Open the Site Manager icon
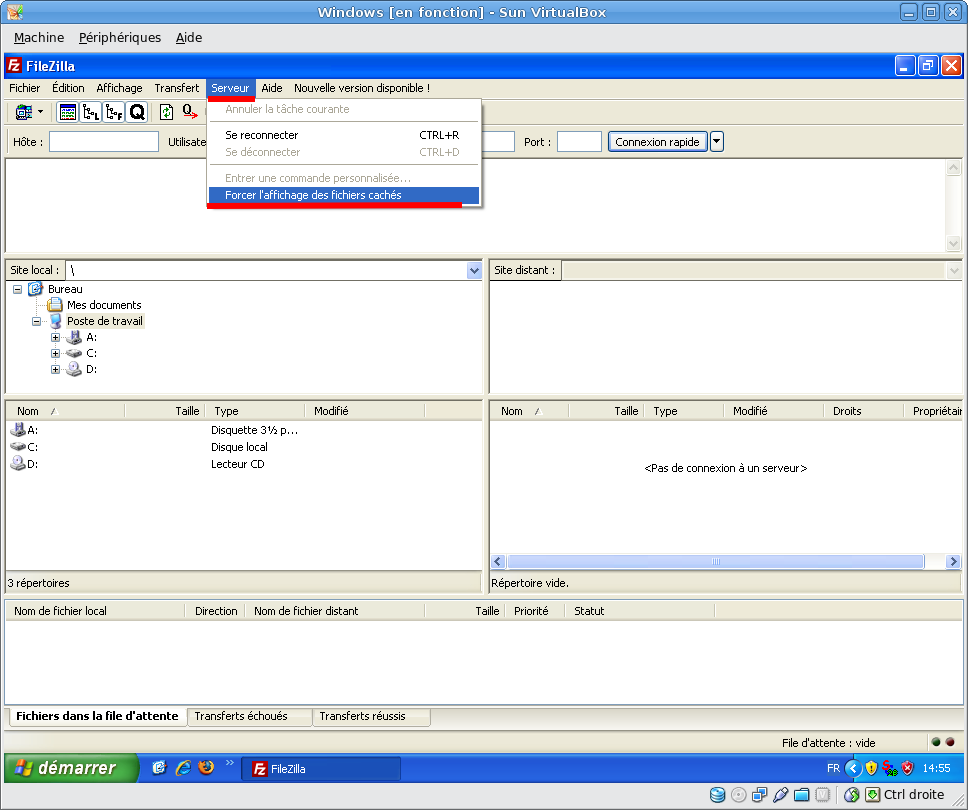 24,112
